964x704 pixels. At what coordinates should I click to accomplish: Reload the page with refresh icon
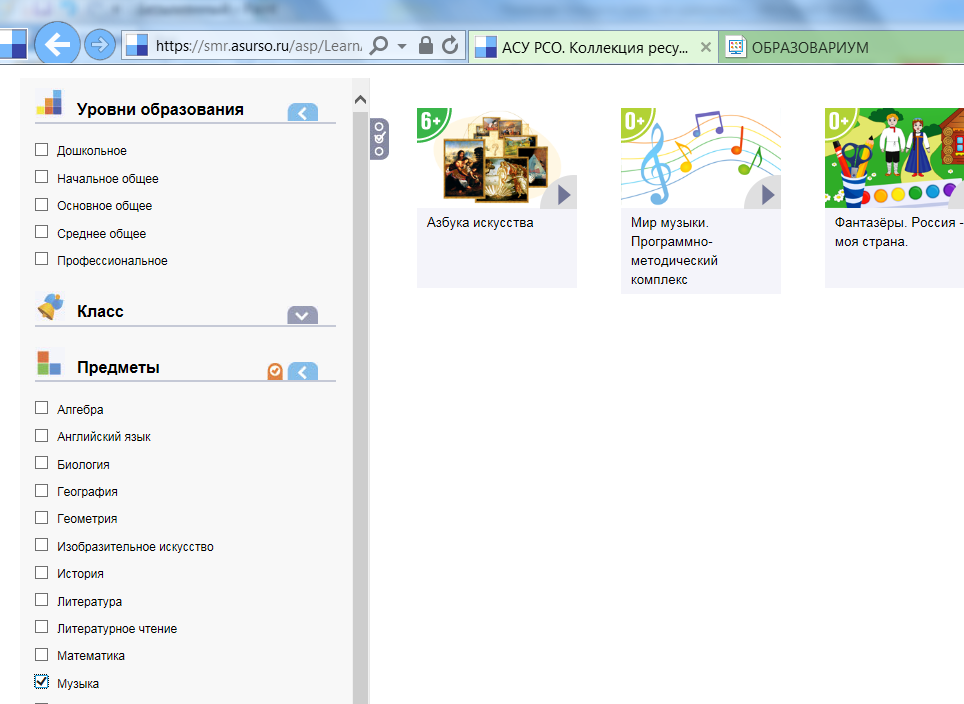(450, 45)
